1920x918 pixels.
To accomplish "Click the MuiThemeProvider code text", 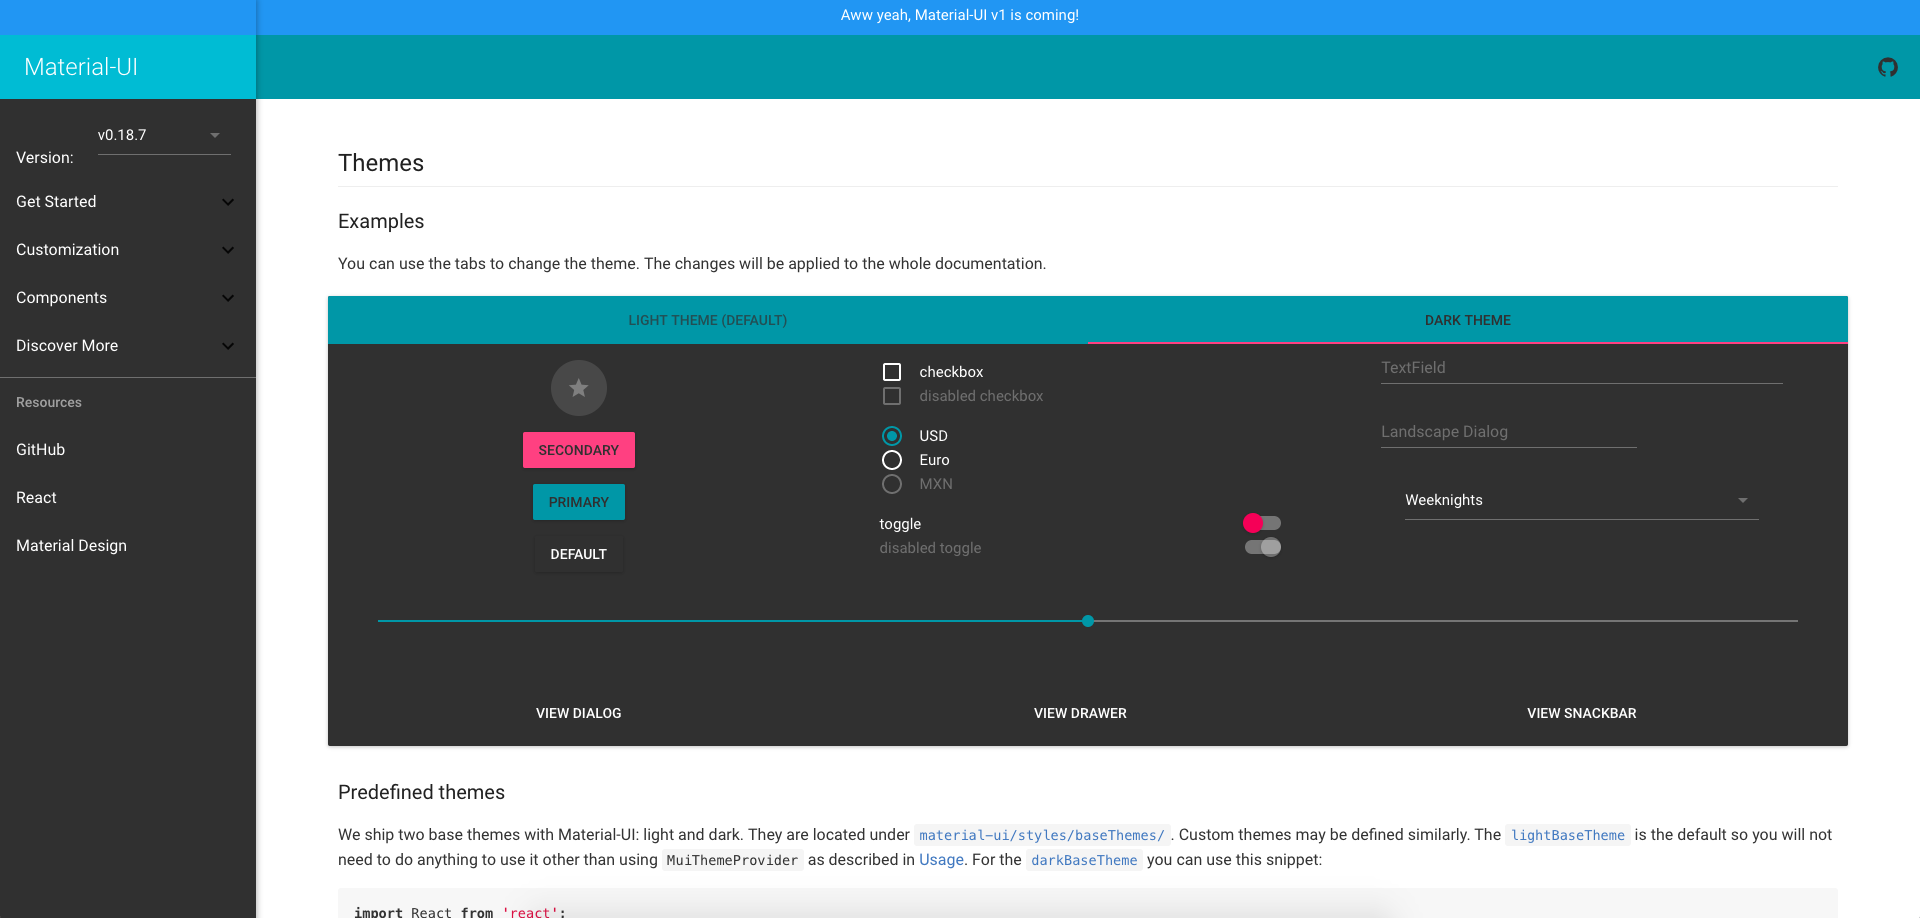I will point(732,860).
